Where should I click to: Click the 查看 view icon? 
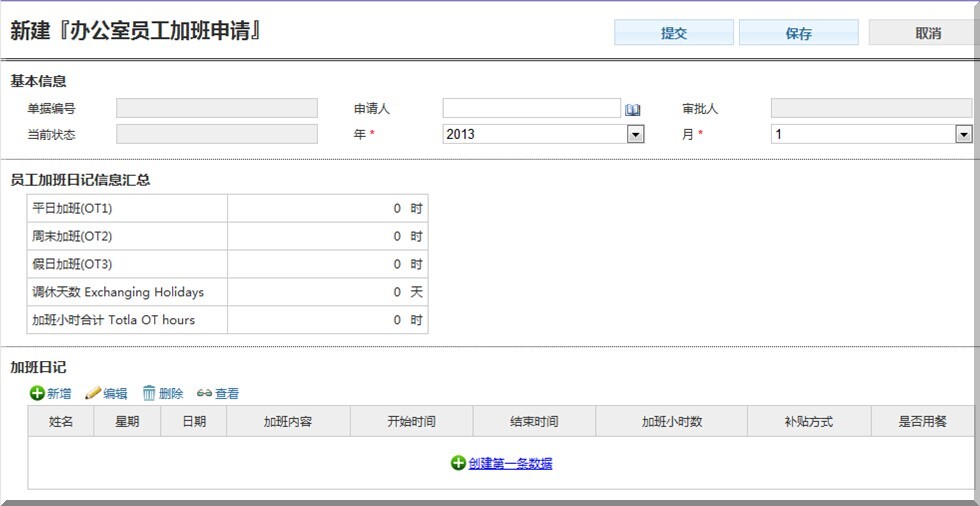204,394
